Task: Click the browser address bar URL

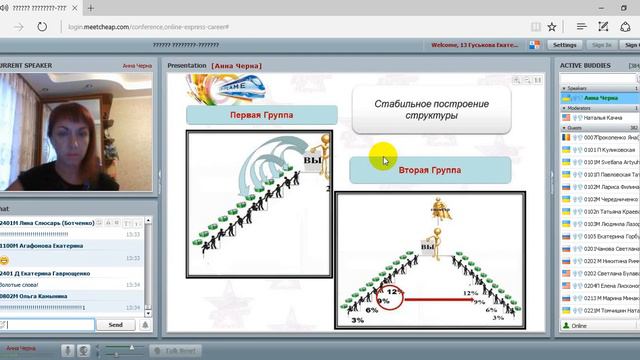Action: (x=149, y=27)
